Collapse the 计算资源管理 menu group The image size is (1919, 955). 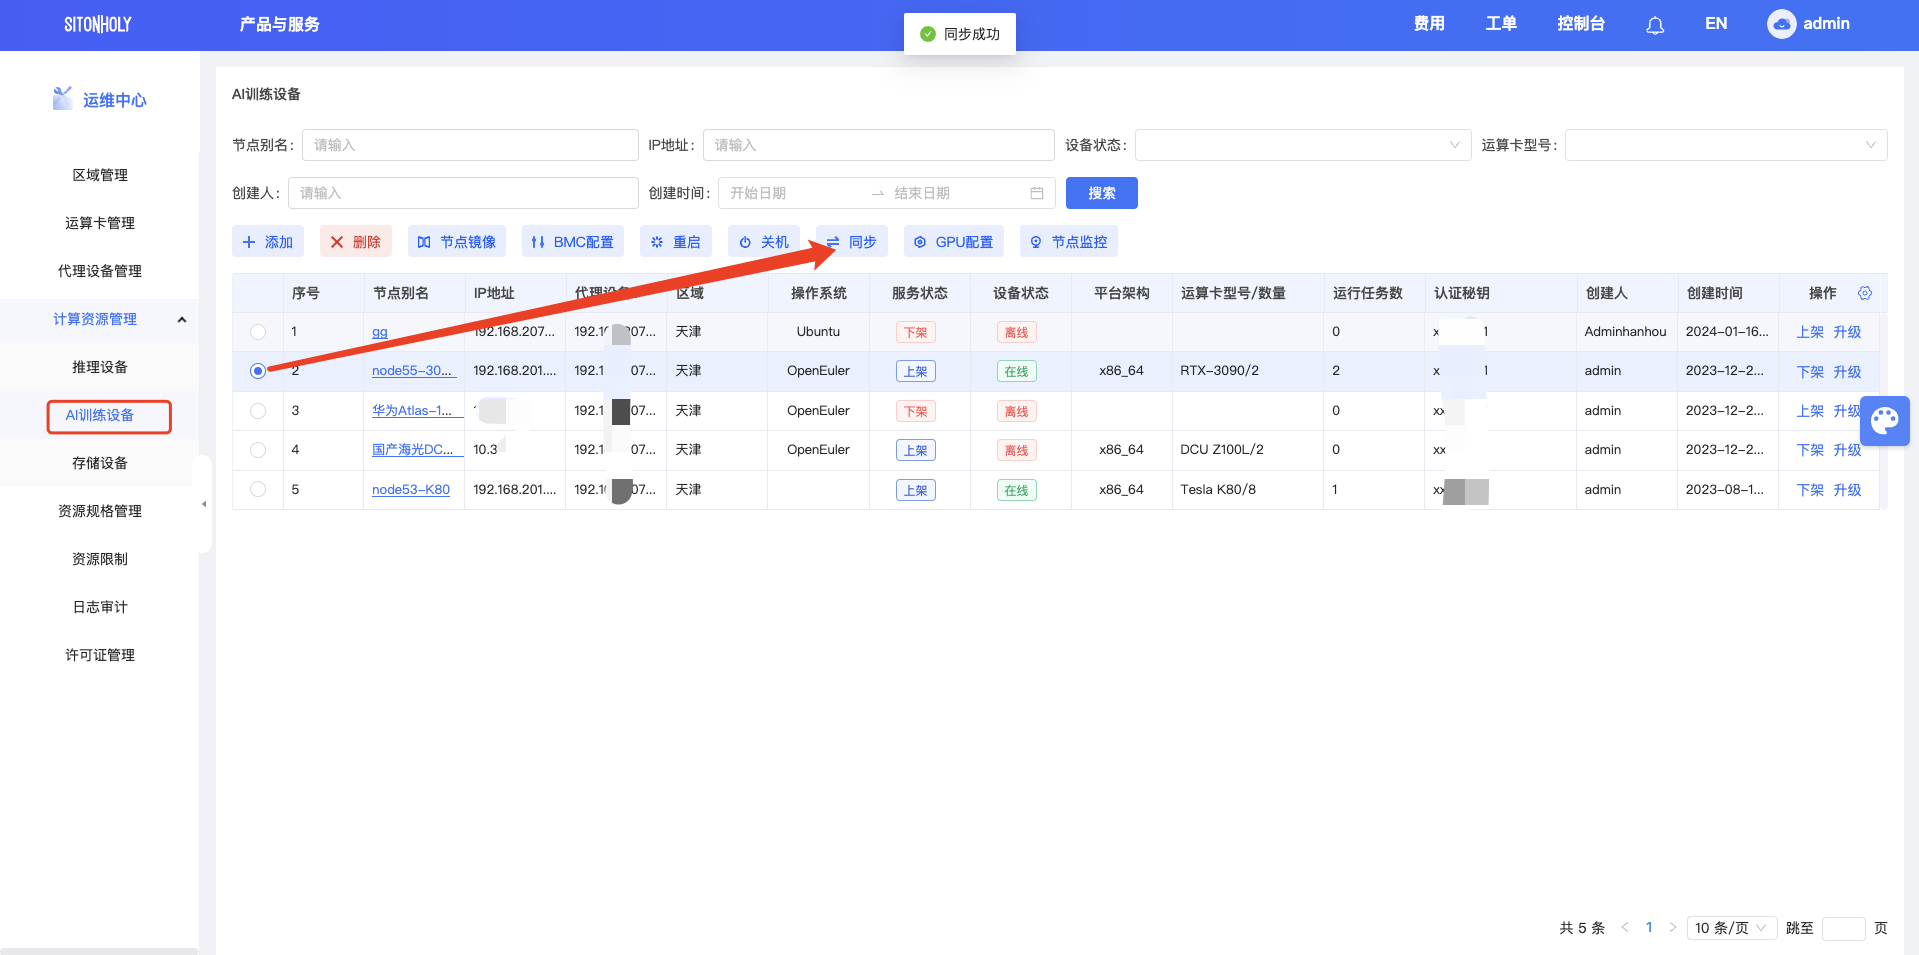[x=100, y=319]
